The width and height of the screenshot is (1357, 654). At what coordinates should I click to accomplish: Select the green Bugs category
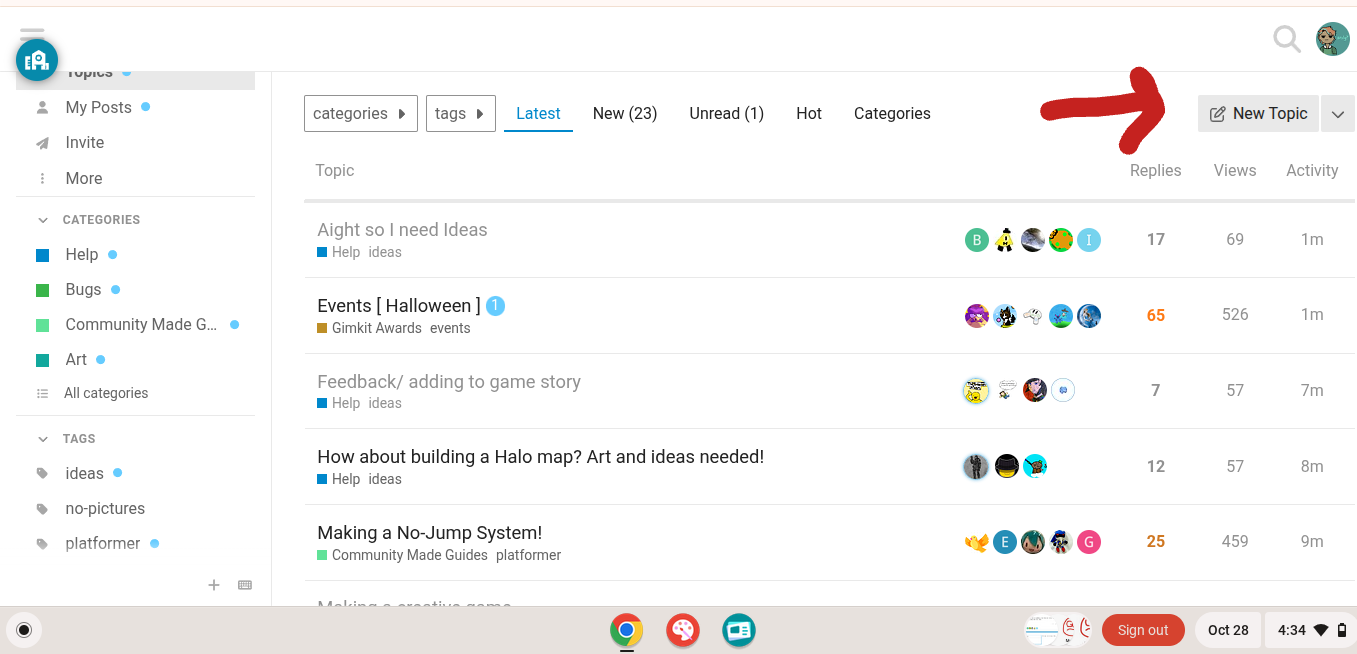pos(82,290)
